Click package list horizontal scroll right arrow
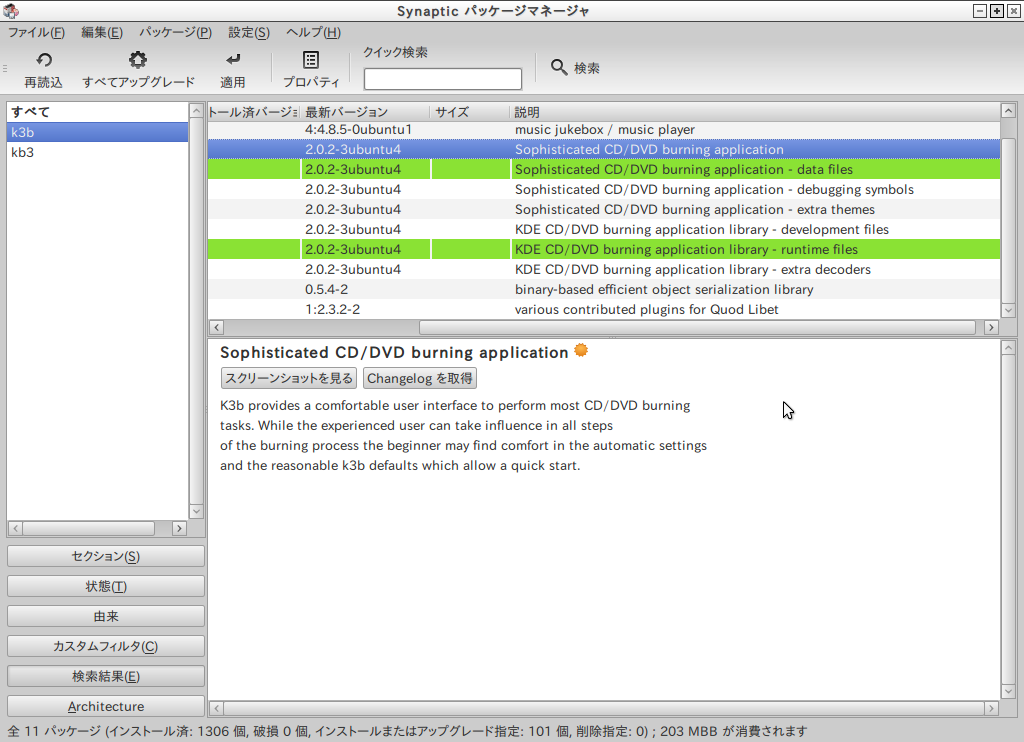This screenshot has height=742, width=1024. (991, 327)
